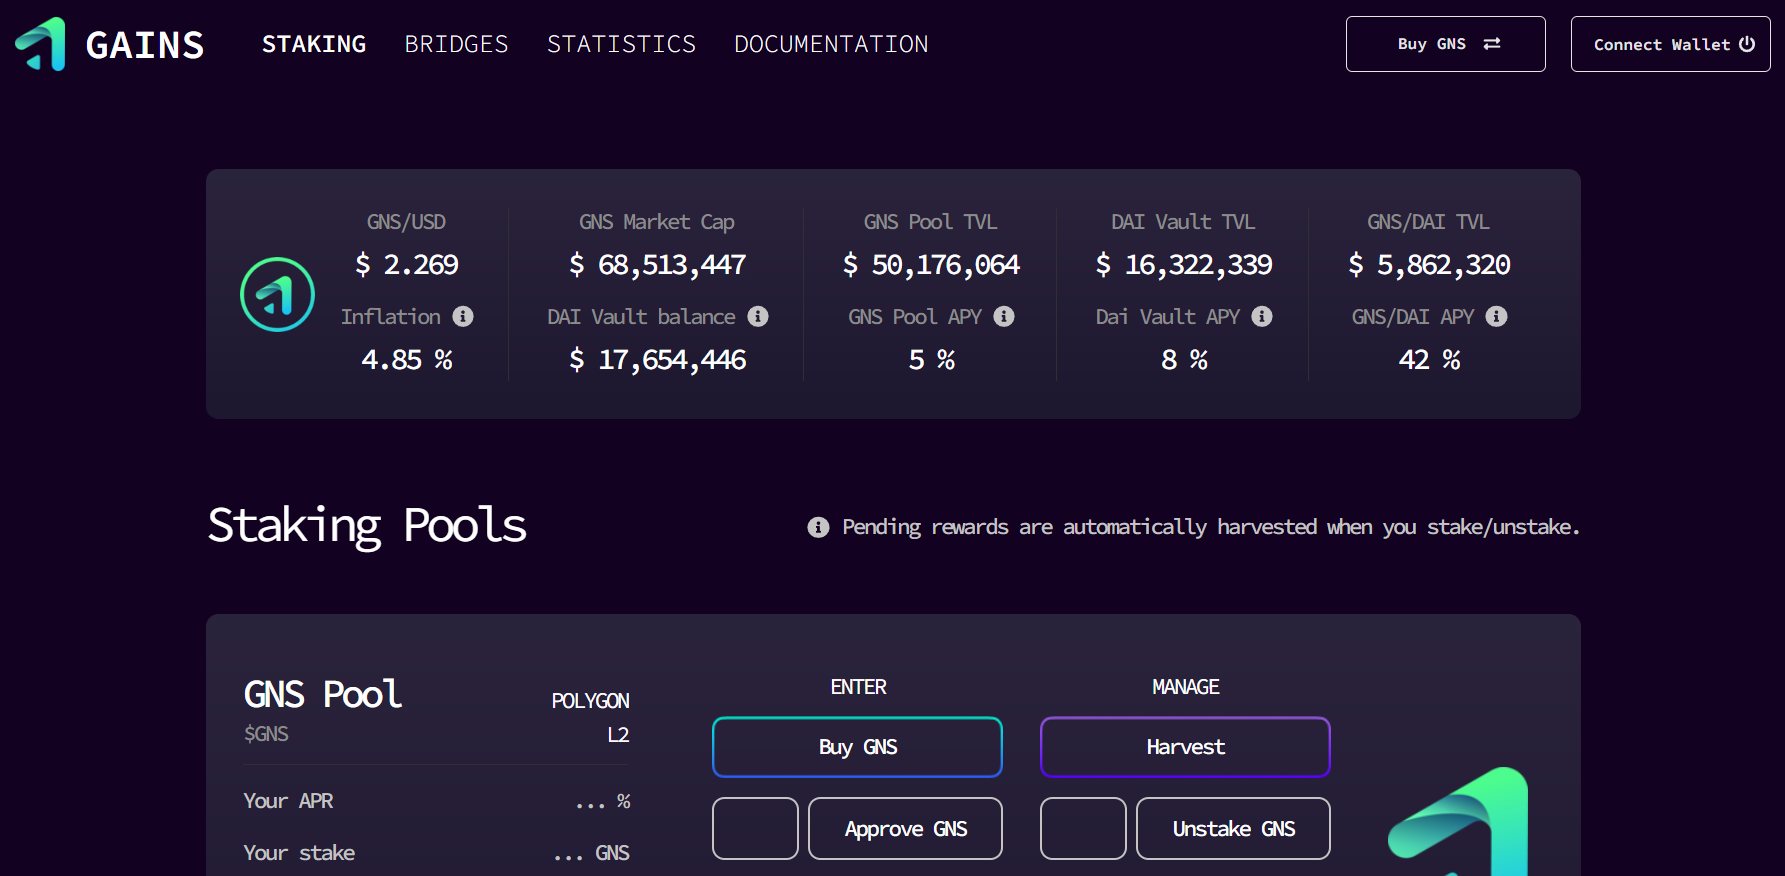Screen dimensions: 1785x876
Task: Focus the stake amount field beside Approve GNS
Action: (755, 828)
